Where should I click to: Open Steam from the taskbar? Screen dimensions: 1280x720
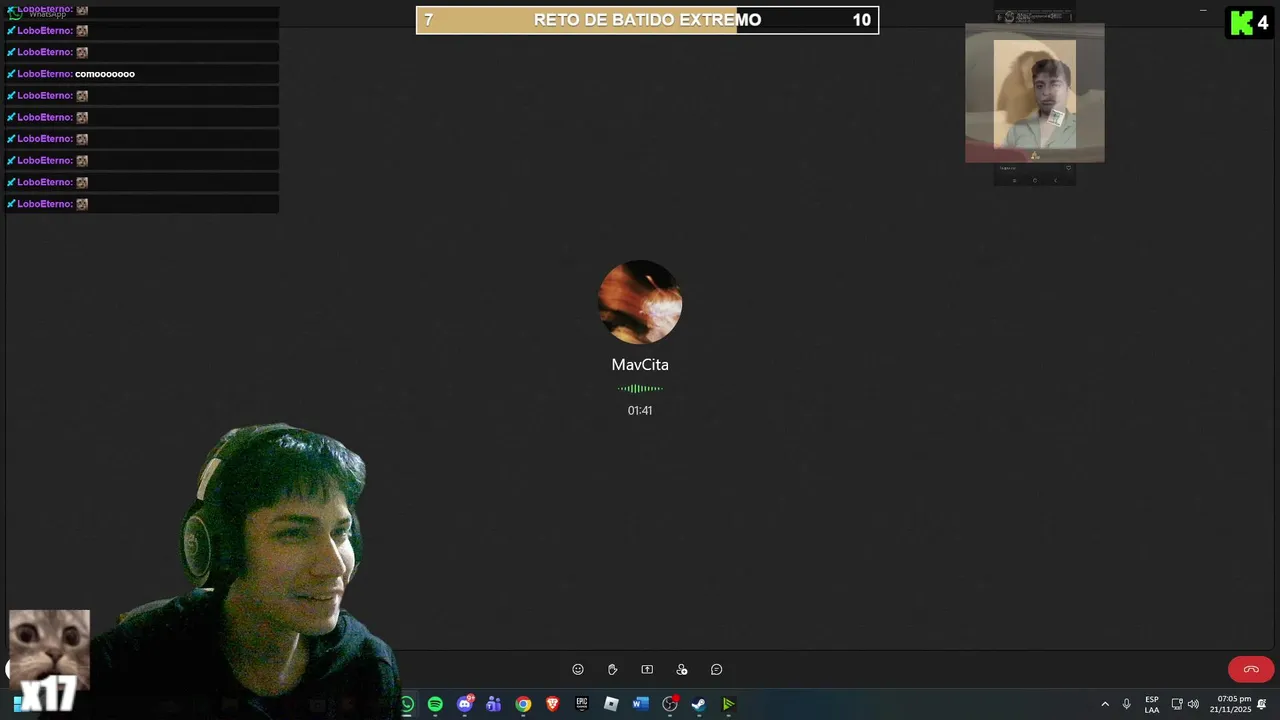[x=699, y=704]
